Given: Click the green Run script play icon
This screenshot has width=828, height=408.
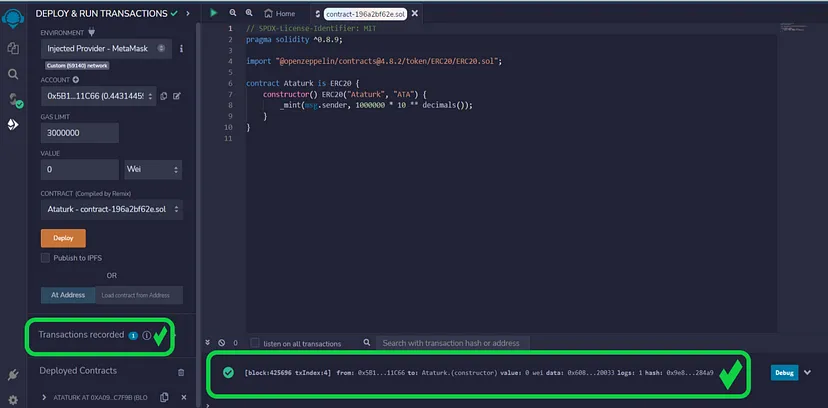Looking at the screenshot, I should tap(213, 13).
